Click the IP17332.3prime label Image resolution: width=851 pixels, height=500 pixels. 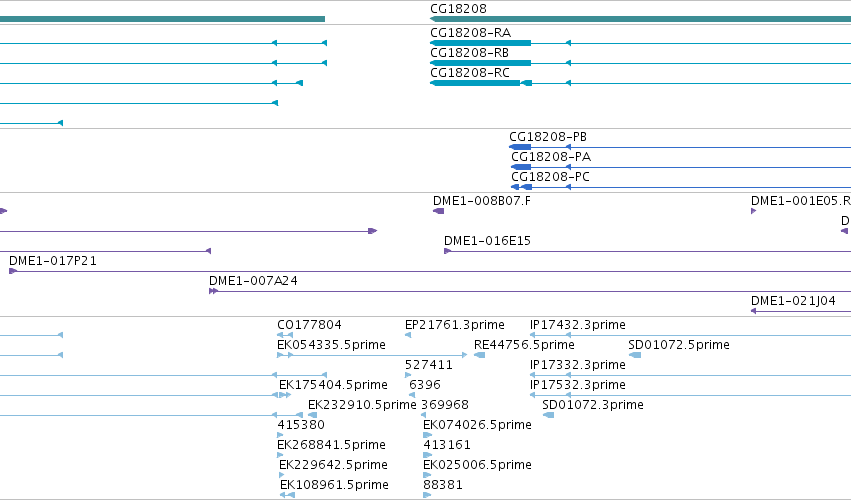pos(578,365)
